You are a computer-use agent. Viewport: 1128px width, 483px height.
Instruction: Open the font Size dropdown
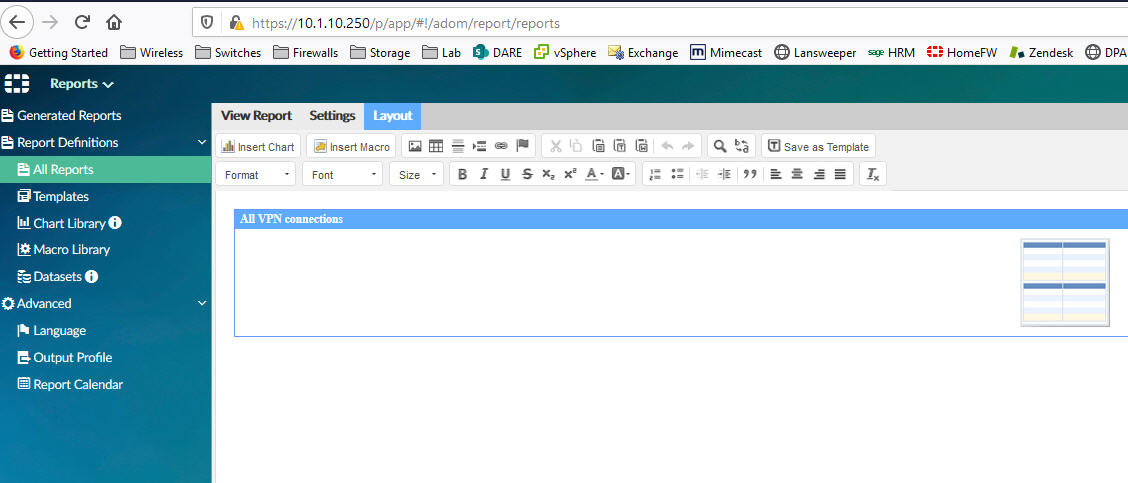coord(417,174)
